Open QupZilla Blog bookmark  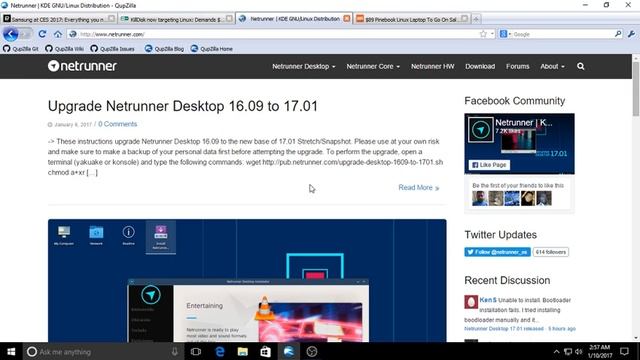(164, 49)
